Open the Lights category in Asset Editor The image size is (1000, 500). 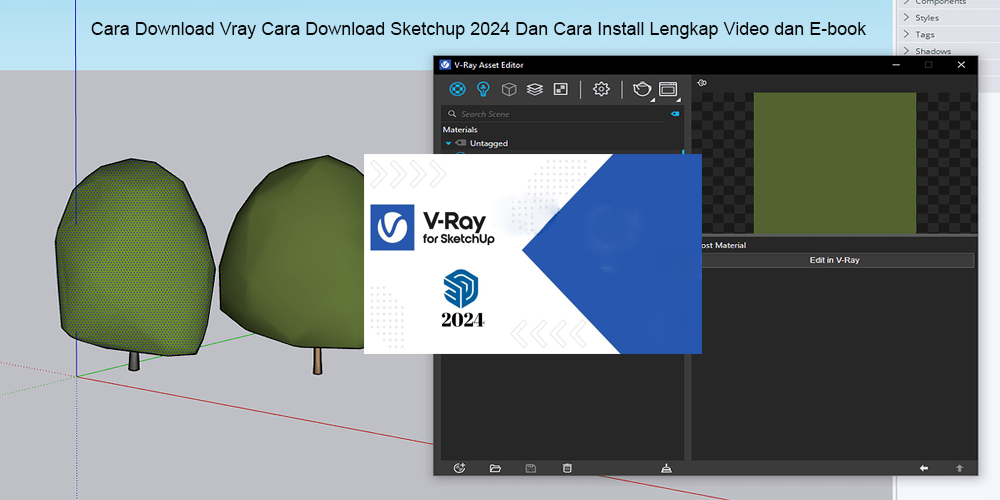[483, 89]
